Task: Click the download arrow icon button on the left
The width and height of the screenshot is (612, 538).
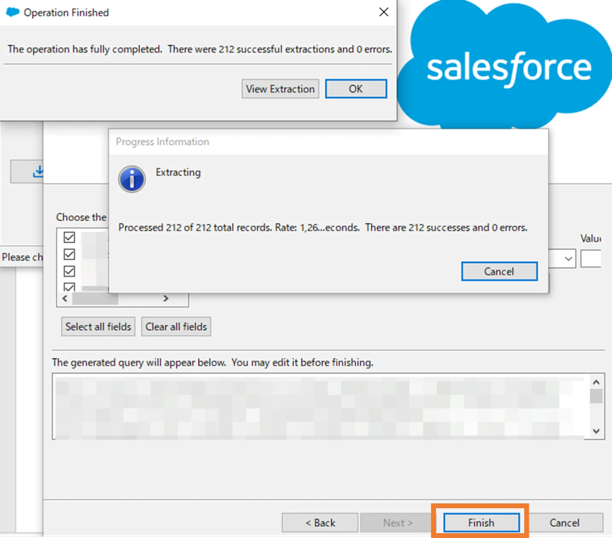Action: tap(38, 171)
